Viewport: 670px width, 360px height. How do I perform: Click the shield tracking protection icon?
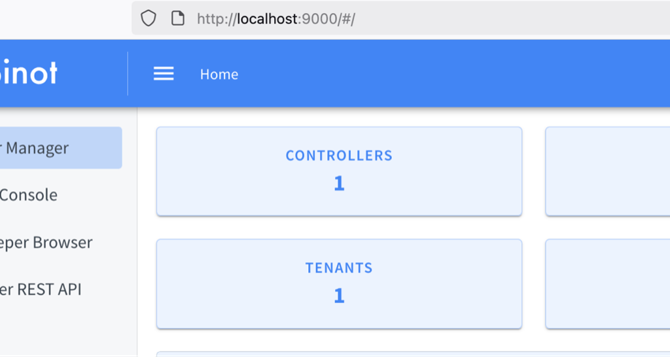coord(148,18)
